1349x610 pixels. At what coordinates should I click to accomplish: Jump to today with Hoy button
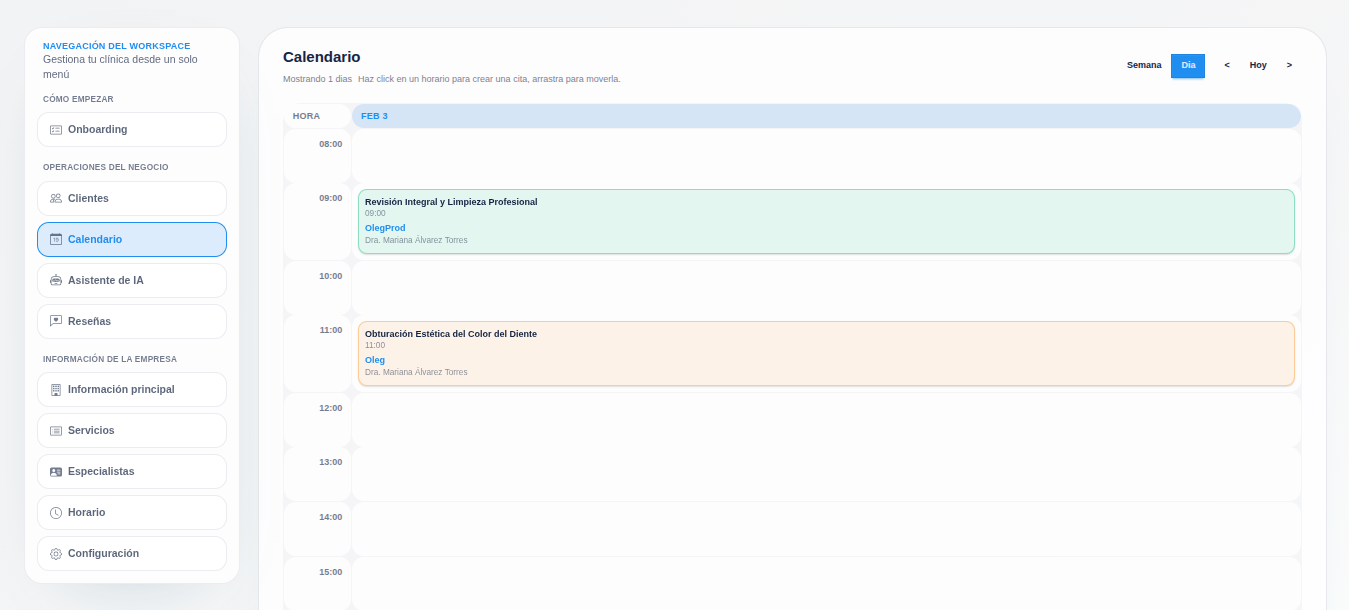1258,65
